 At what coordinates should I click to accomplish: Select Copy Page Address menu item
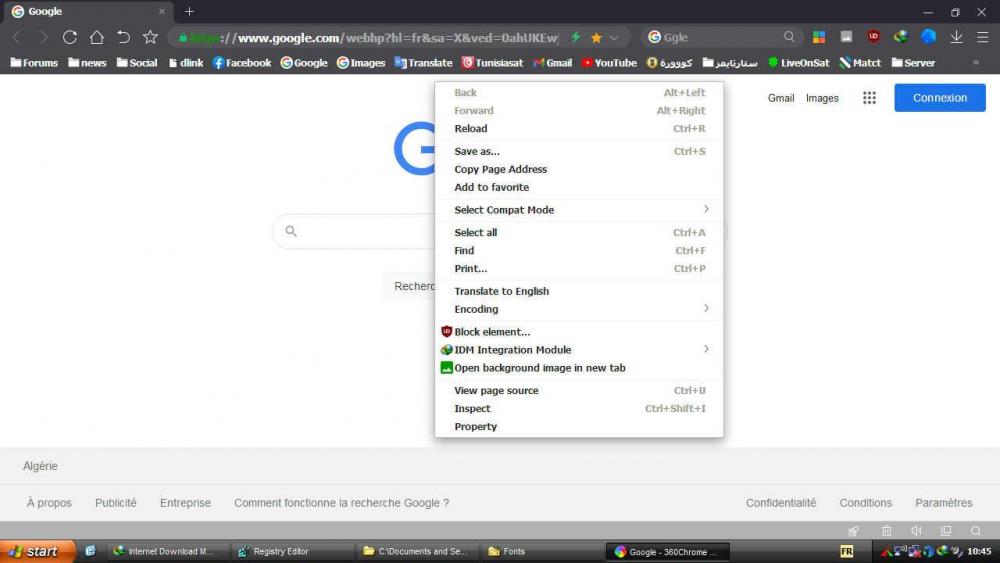pos(579,170)
